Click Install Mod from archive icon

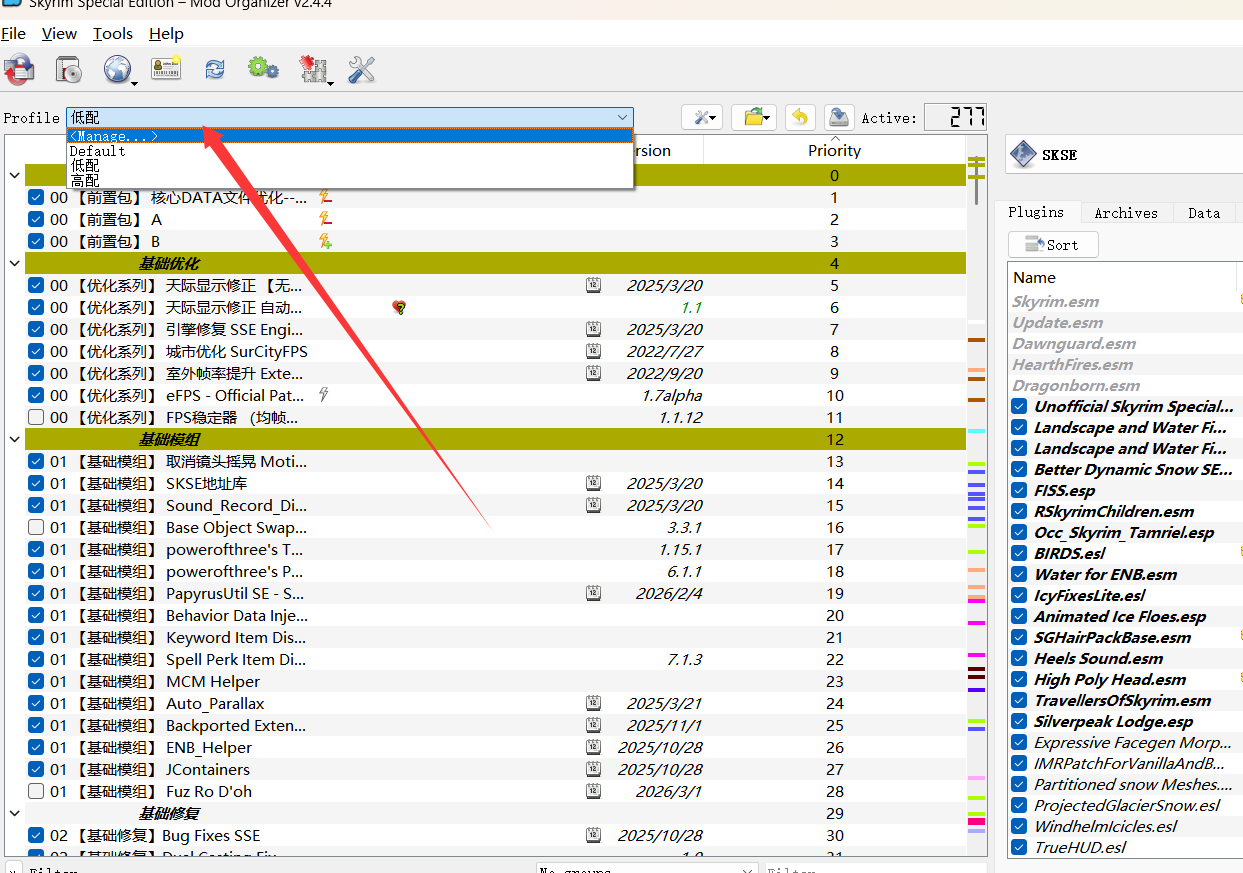click(68, 70)
